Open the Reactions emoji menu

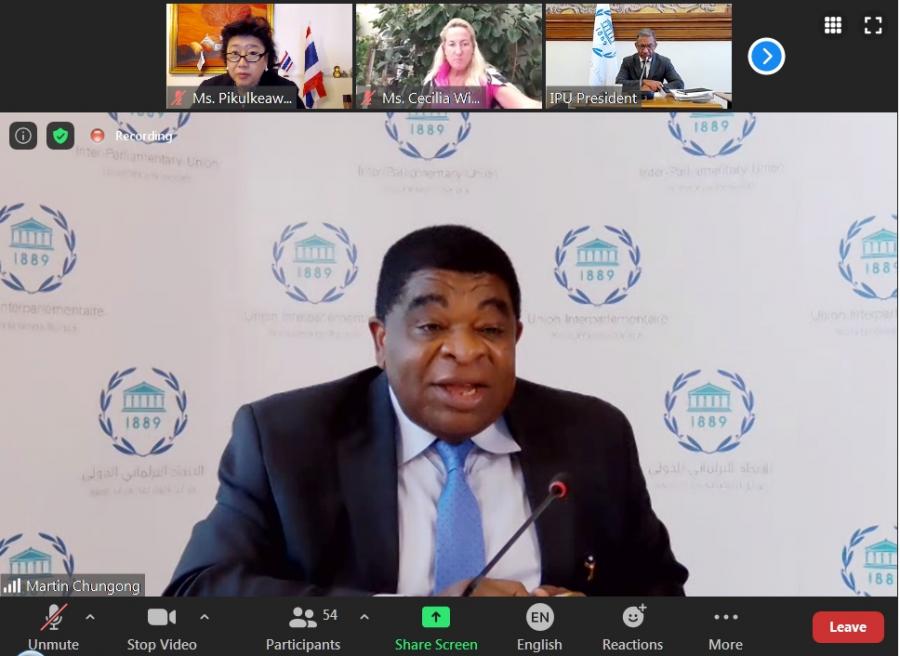tap(632, 627)
